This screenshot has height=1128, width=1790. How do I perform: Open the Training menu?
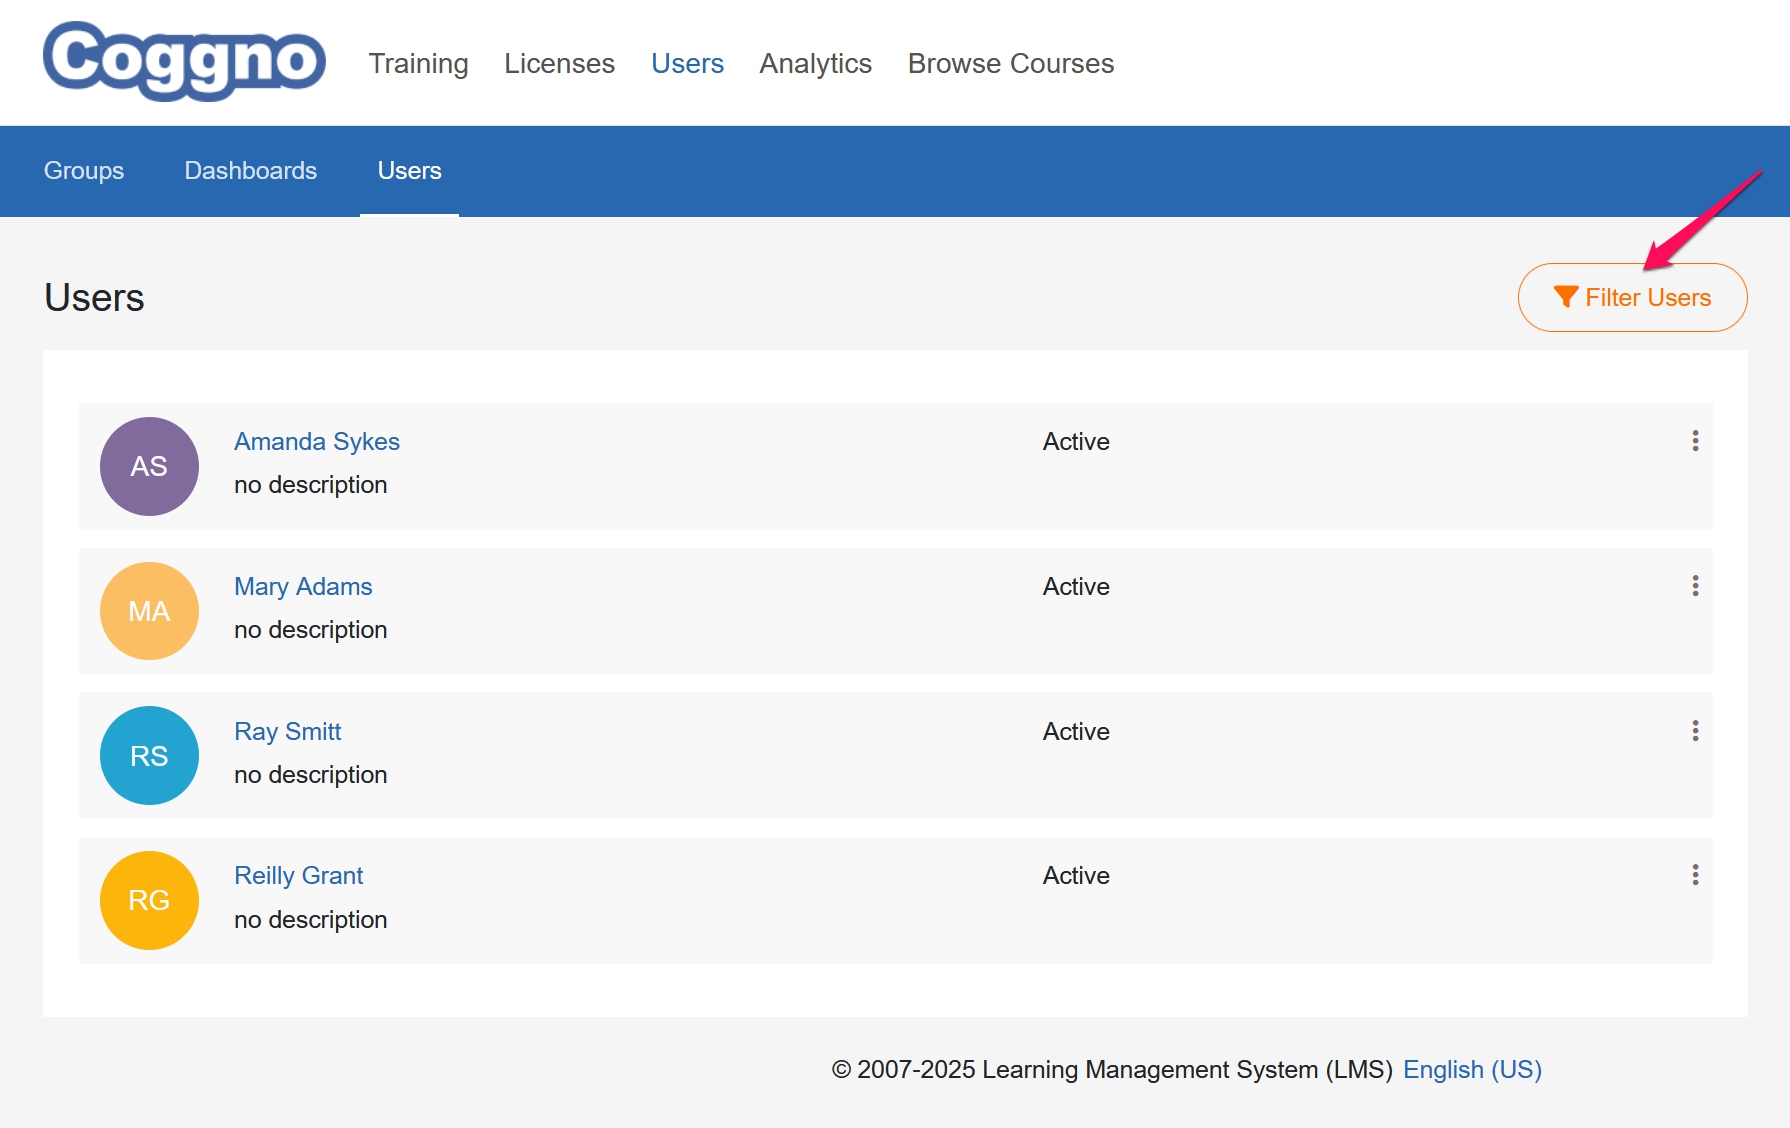pos(418,63)
